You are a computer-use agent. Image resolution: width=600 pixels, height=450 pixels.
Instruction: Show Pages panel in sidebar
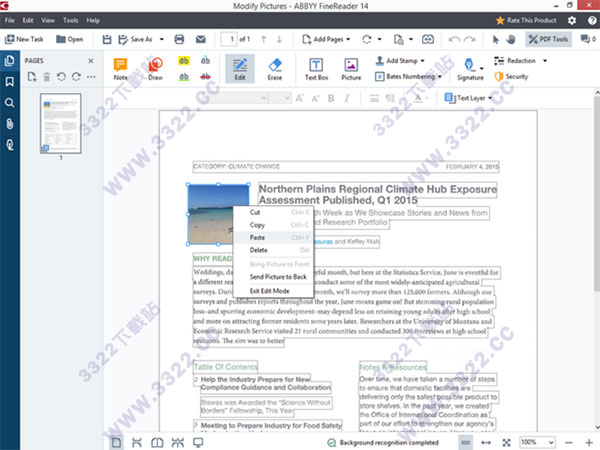tap(10, 61)
